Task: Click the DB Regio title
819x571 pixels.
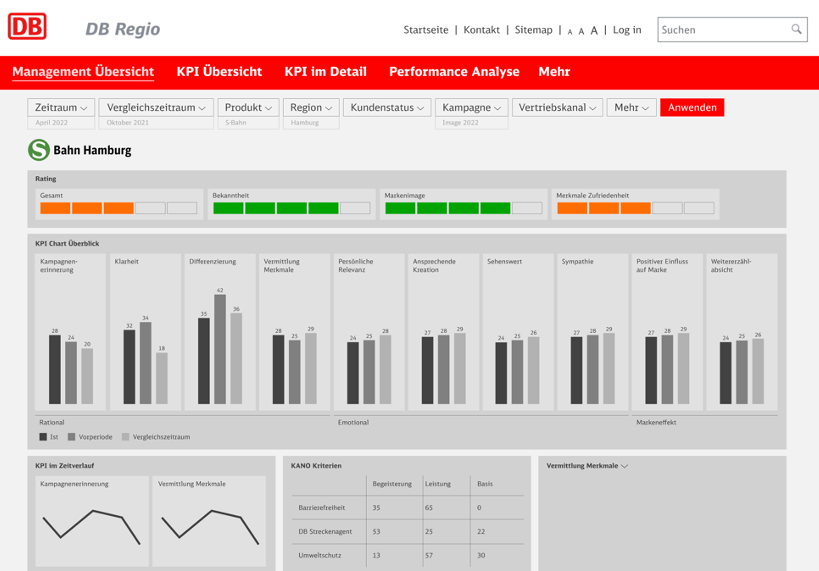Action: tap(123, 29)
